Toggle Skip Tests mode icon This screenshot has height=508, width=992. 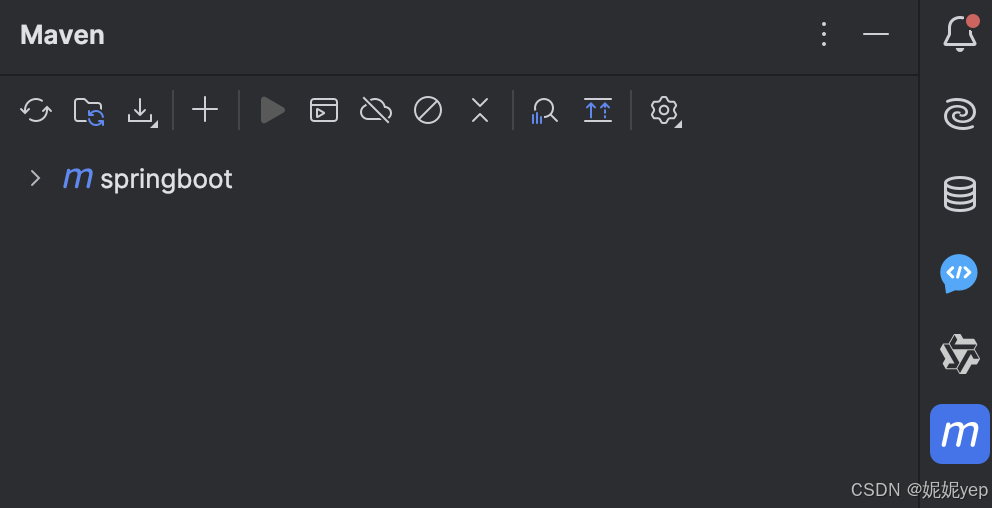coord(428,110)
